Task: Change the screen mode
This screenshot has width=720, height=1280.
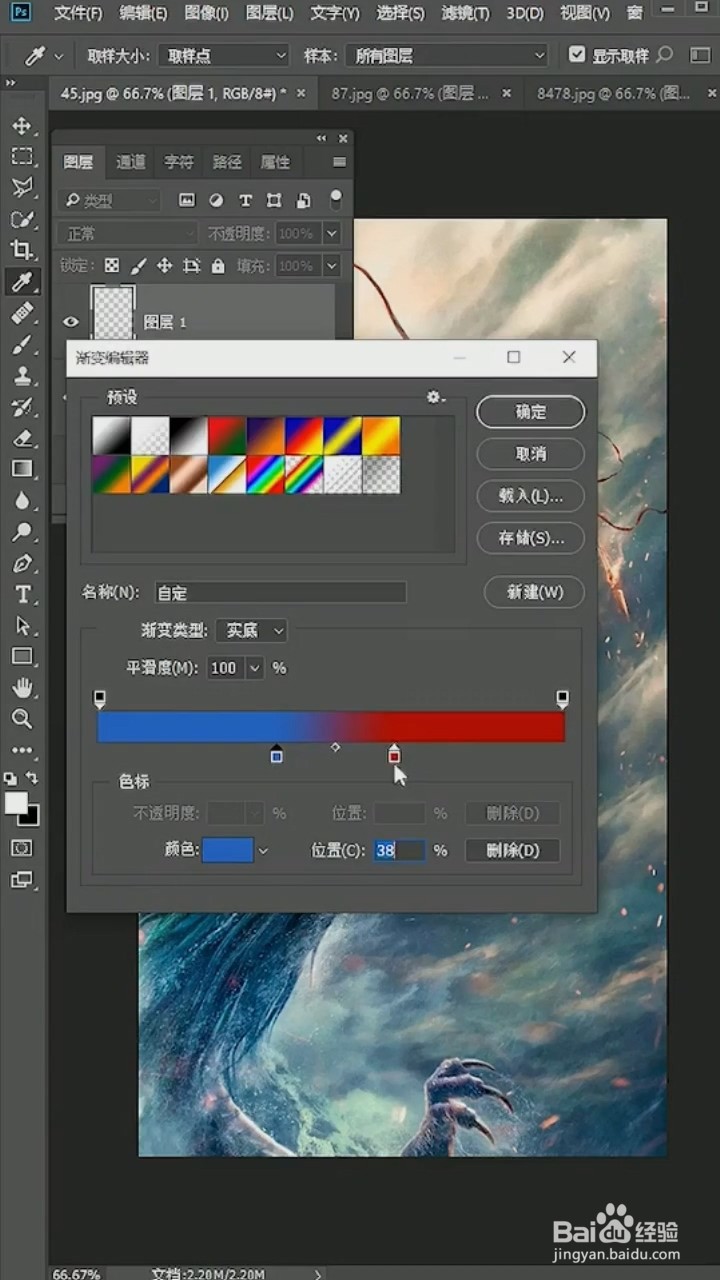Action: tap(22, 880)
